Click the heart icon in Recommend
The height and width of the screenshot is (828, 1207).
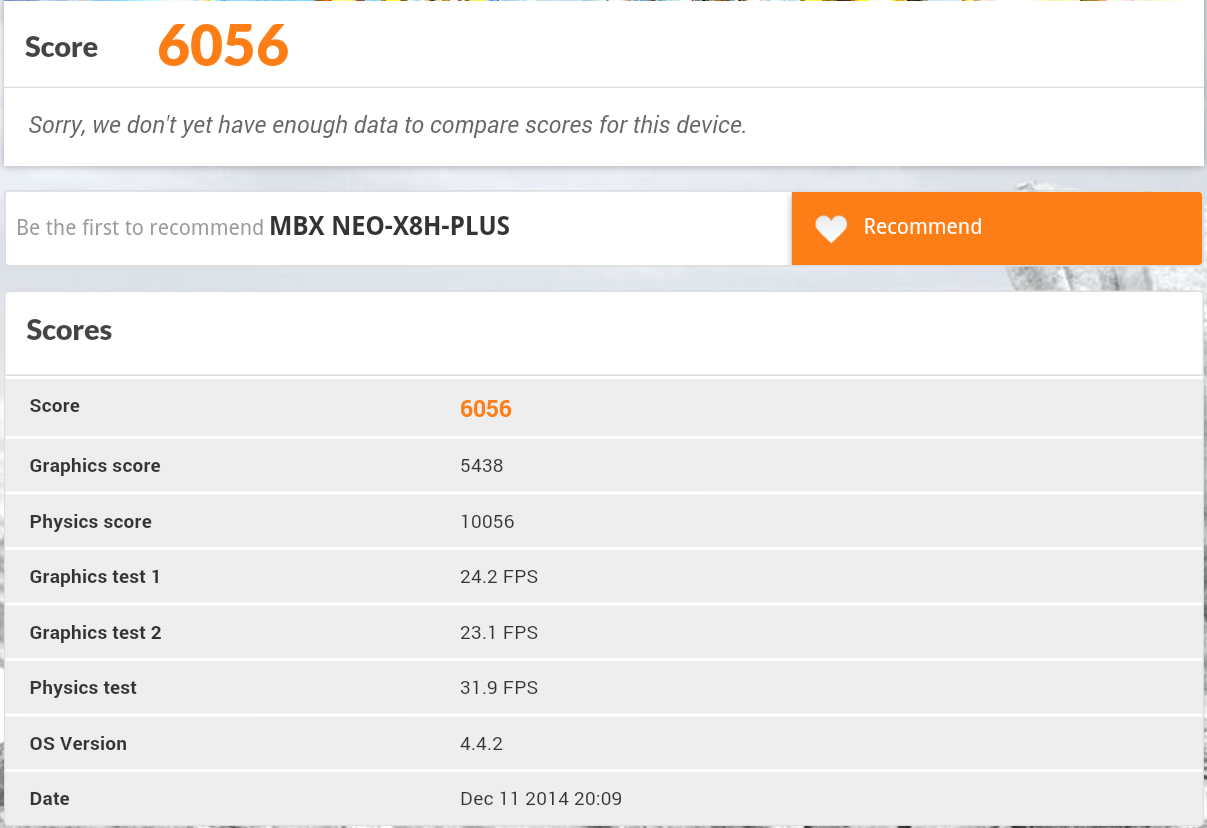831,229
